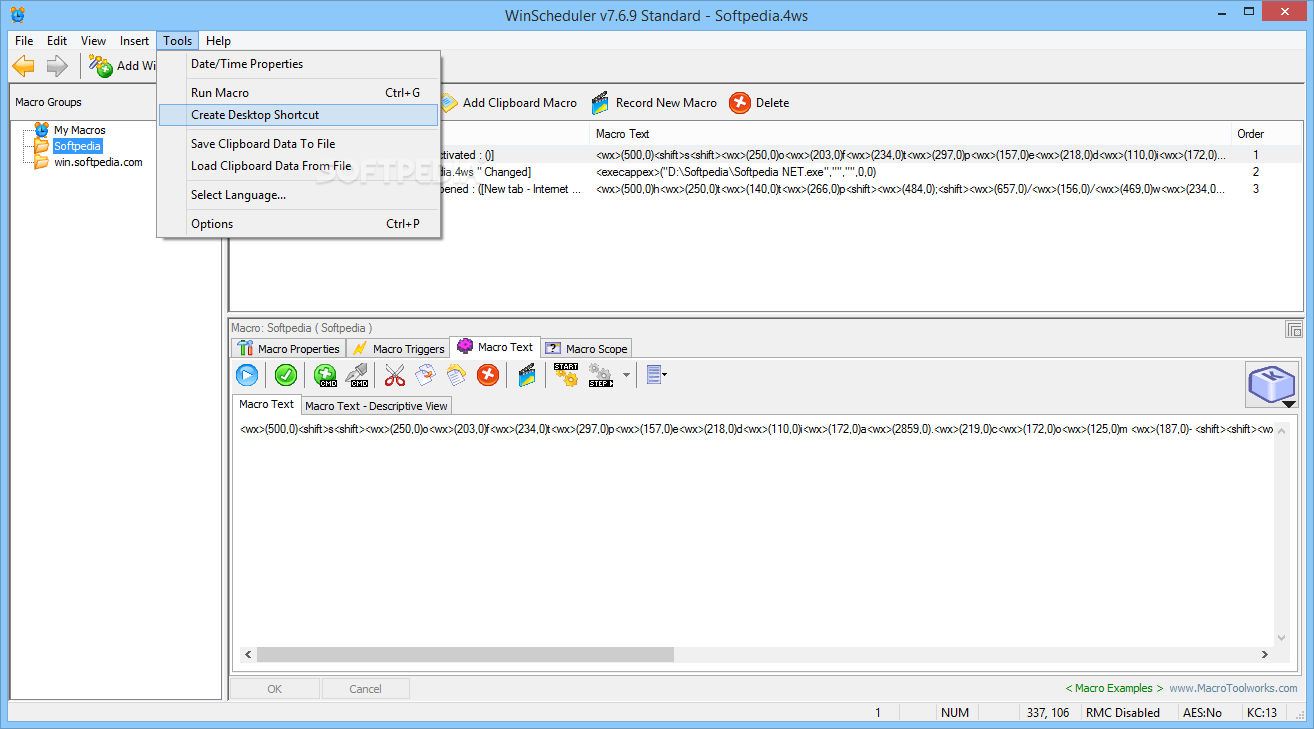Click the Record New Macro clapperboard icon
The image size is (1314, 729).
600,102
